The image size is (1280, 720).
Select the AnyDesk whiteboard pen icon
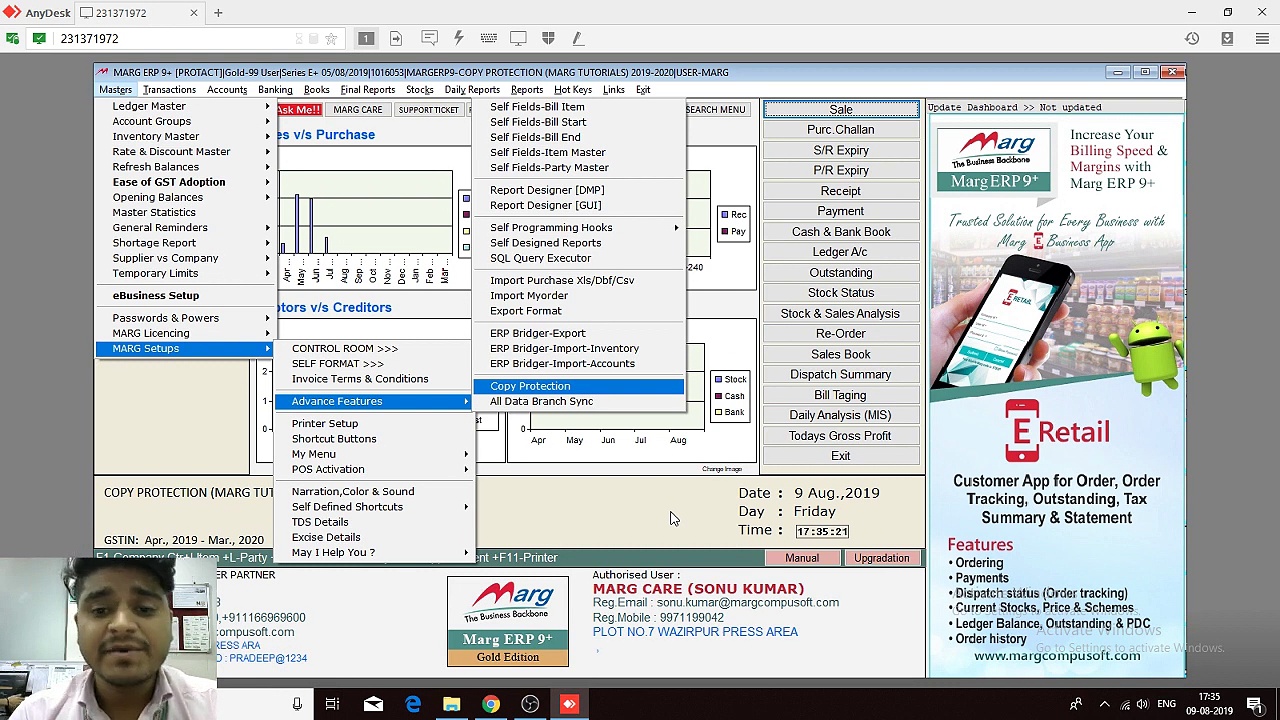577,38
